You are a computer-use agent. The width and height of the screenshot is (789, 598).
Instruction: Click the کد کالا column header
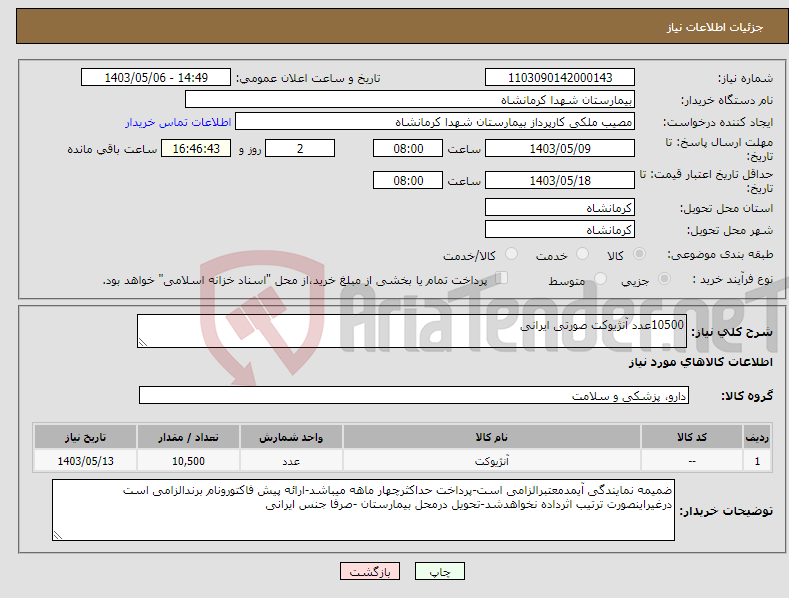pyautogui.click(x=692, y=437)
